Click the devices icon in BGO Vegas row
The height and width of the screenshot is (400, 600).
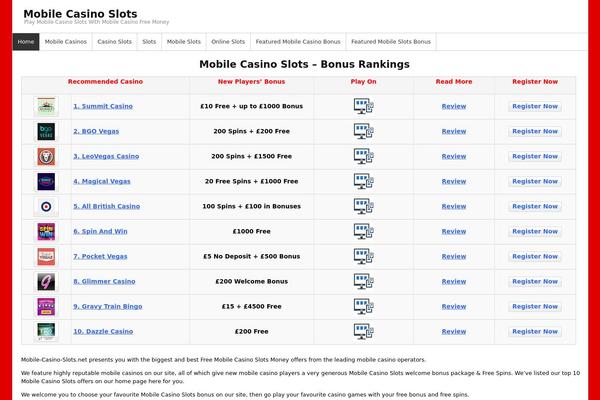[364, 131]
